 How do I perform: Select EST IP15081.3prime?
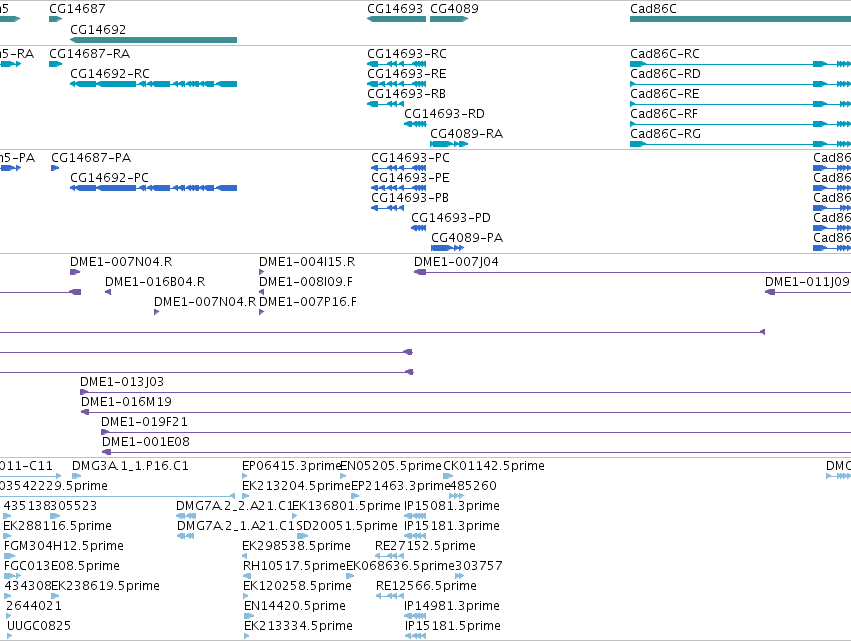pos(452,506)
